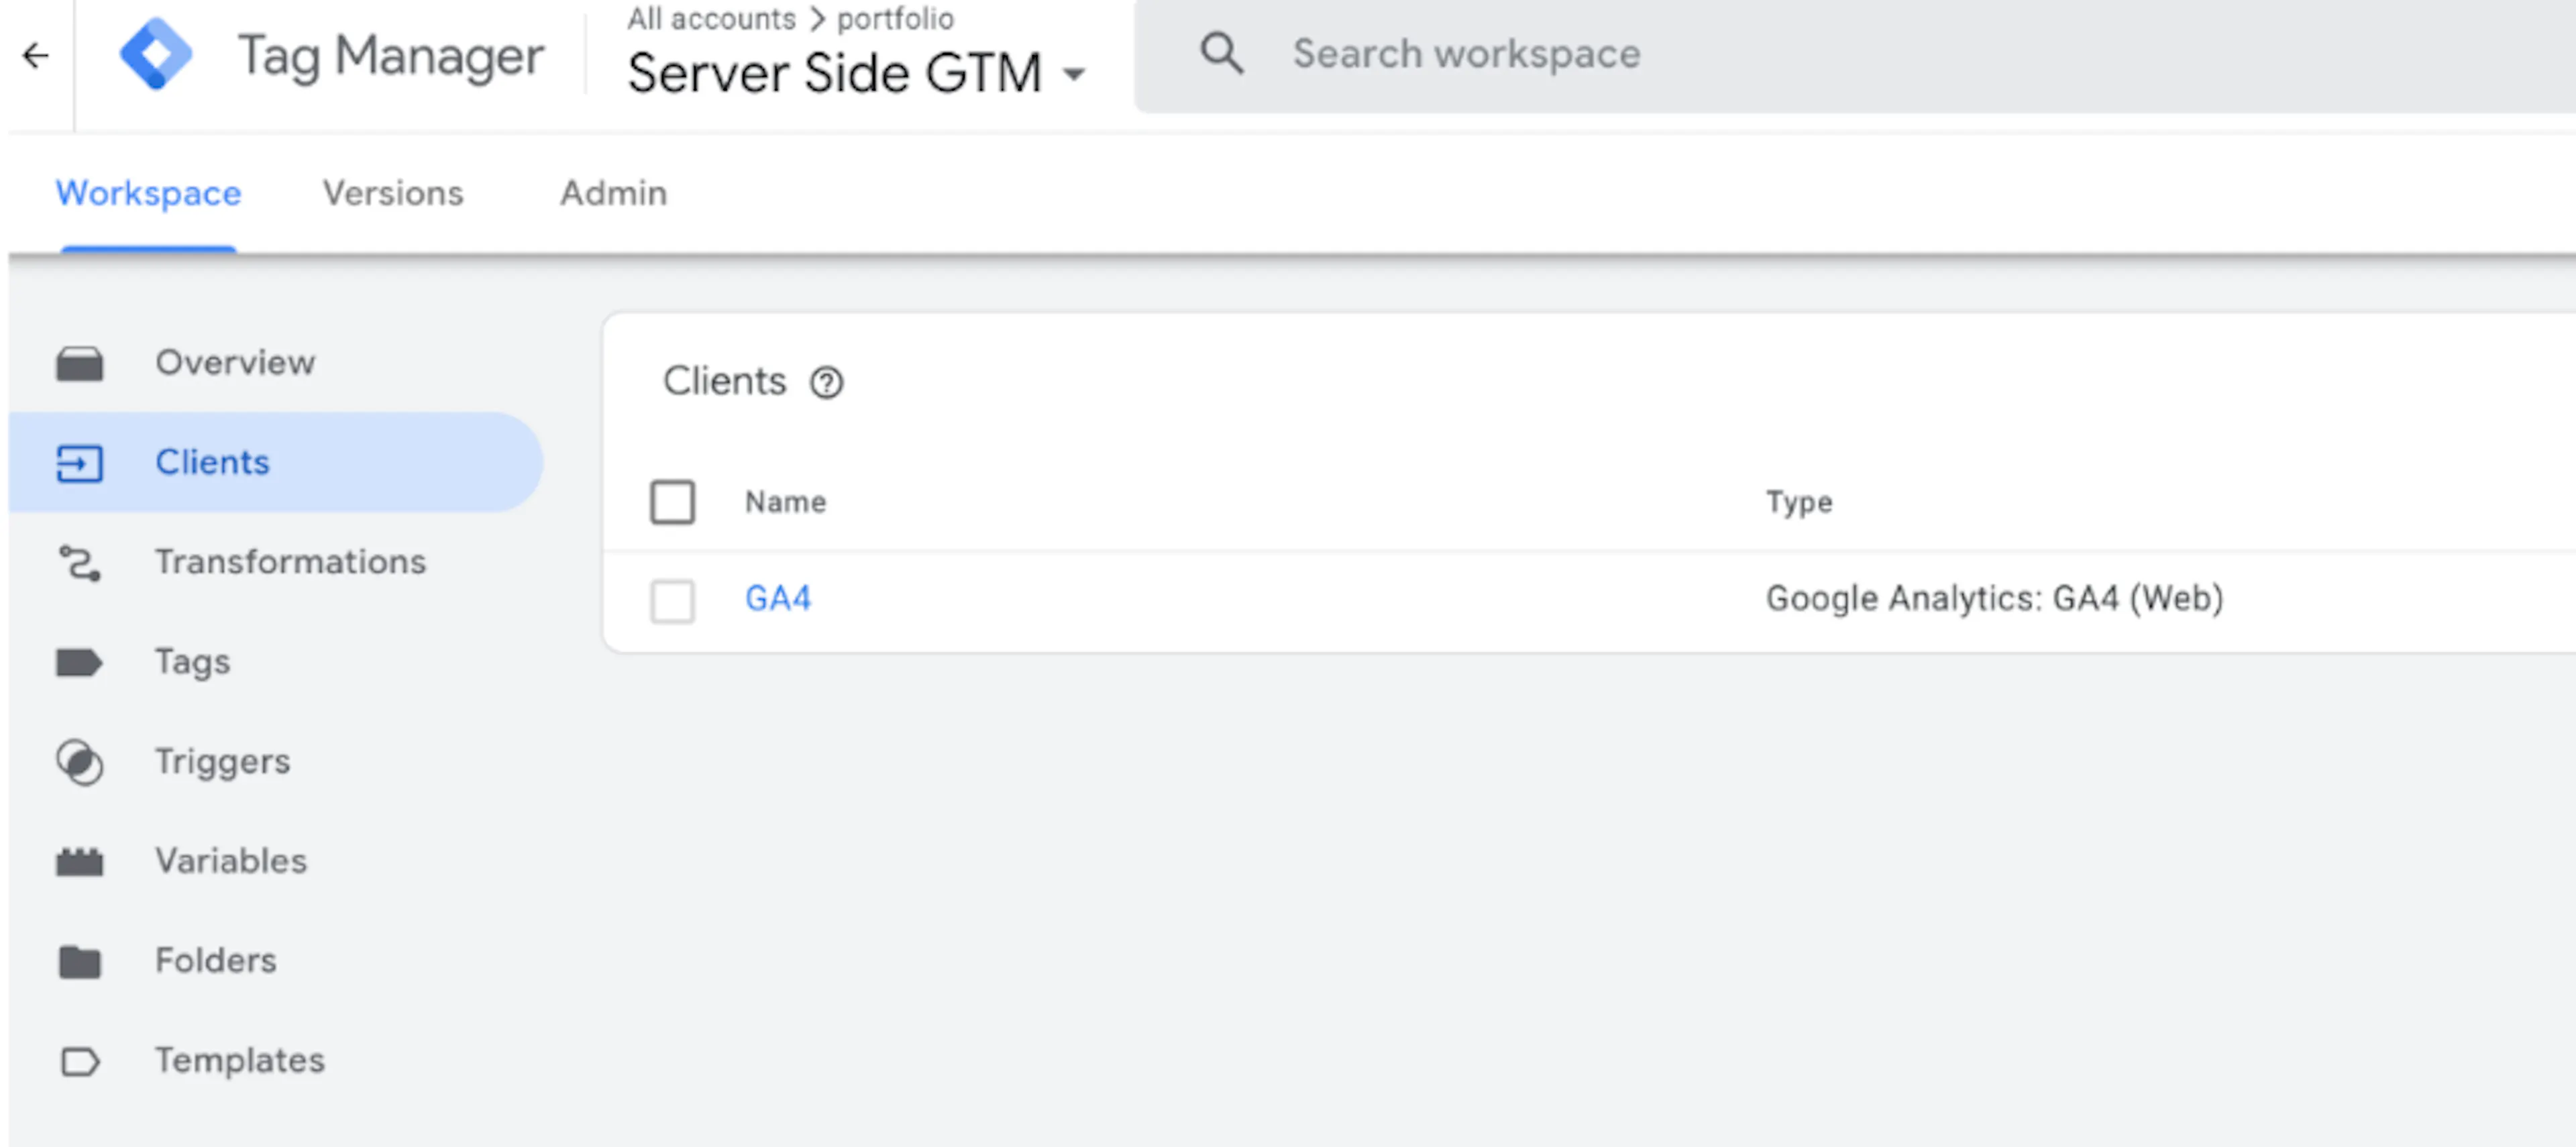Click the Tags label icon

pos(79,662)
